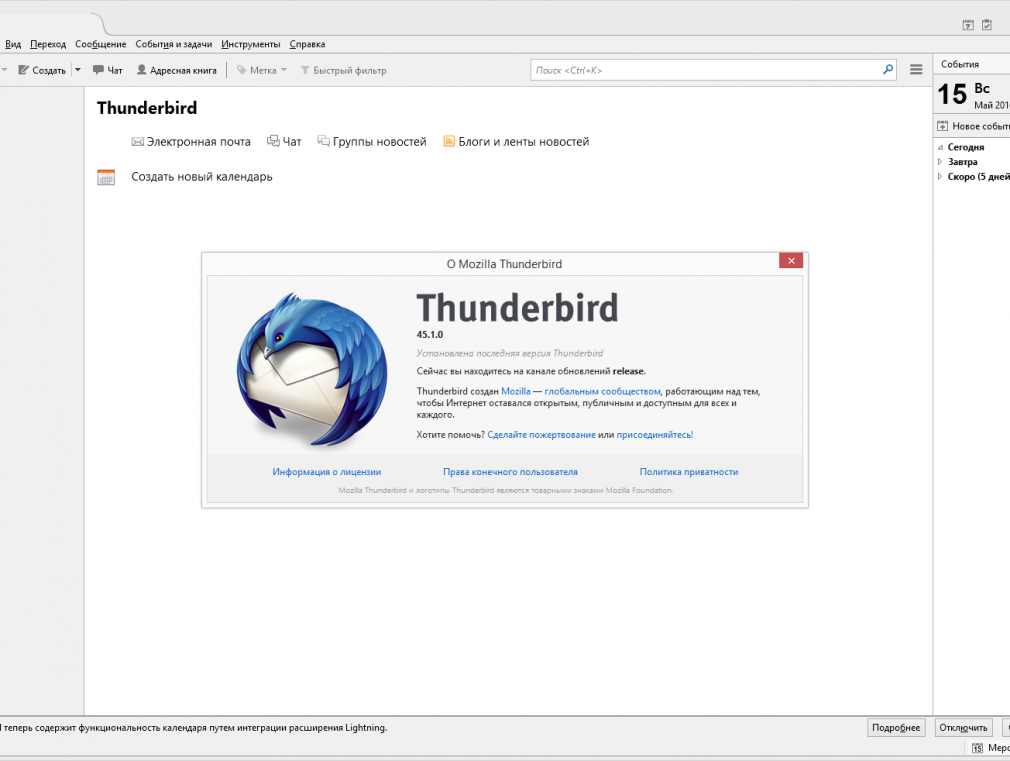Click the calendar icon in the status bar

tap(977, 747)
